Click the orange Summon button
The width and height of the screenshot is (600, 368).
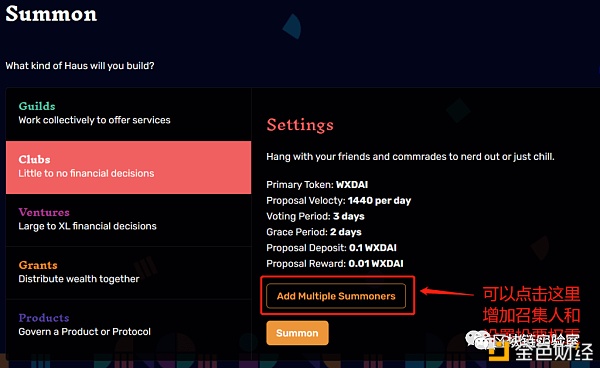point(297,333)
